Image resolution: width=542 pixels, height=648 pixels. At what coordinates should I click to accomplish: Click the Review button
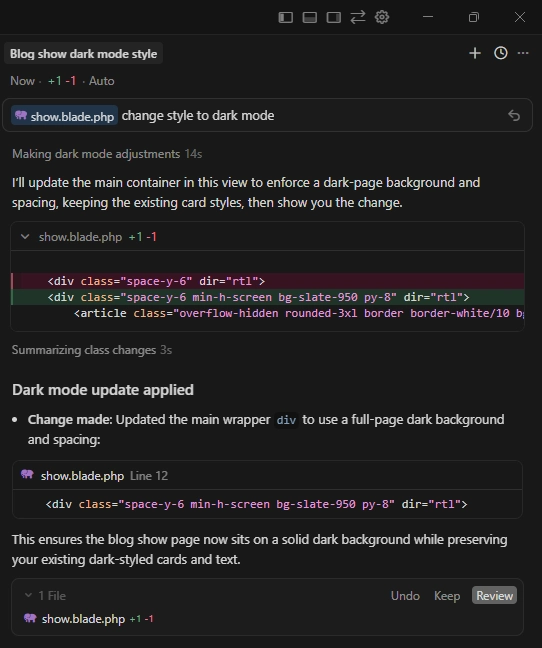point(494,596)
